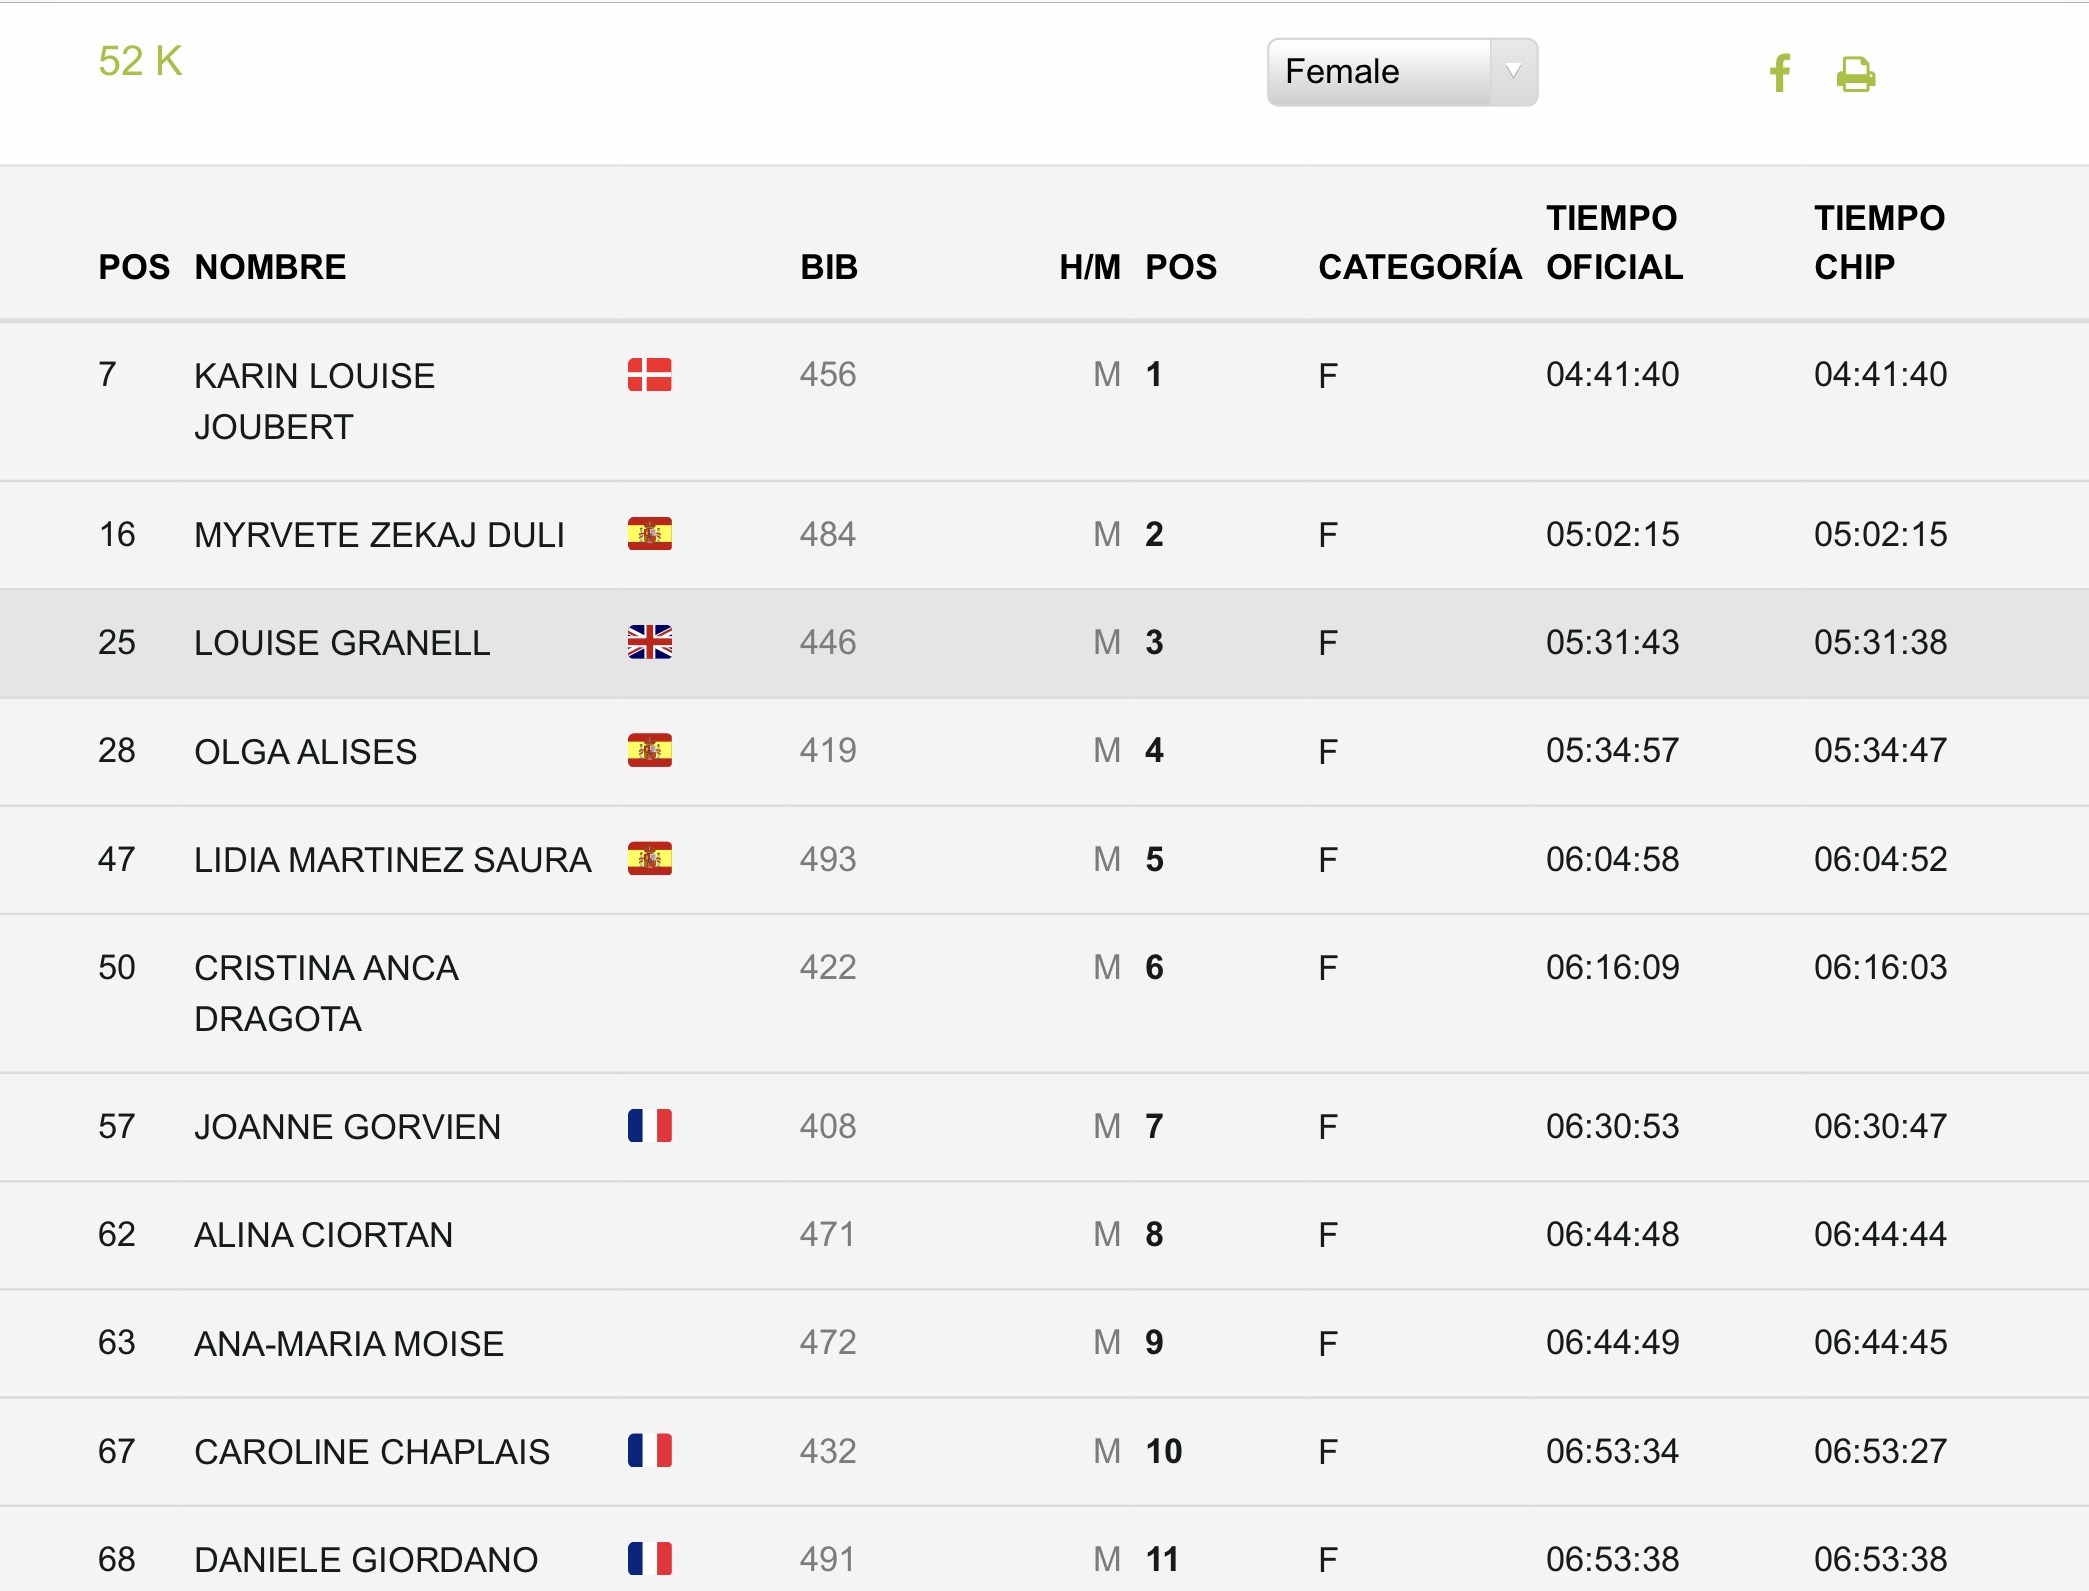Click the TIEMPO CHIP column header
The width and height of the screenshot is (2089, 1591).
1879,242
